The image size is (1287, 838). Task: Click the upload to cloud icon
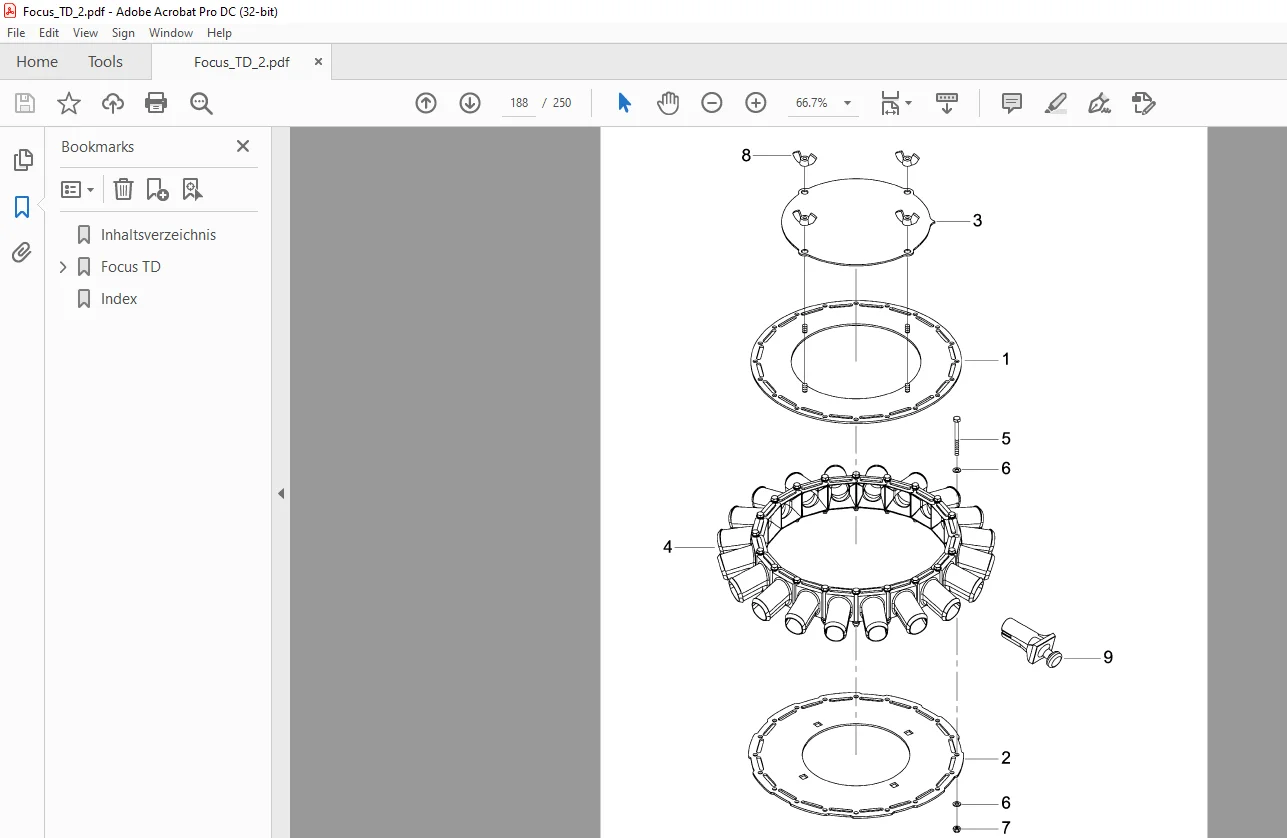pyautogui.click(x=113, y=103)
